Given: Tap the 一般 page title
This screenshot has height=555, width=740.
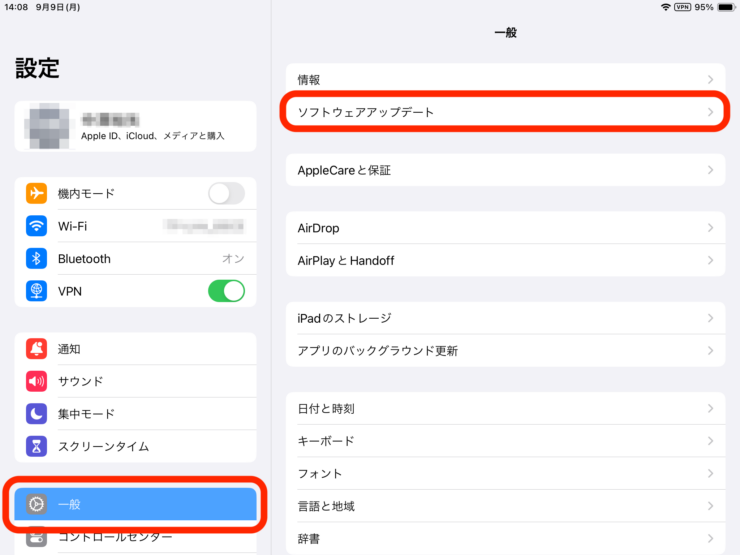Looking at the screenshot, I should (505, 33).
